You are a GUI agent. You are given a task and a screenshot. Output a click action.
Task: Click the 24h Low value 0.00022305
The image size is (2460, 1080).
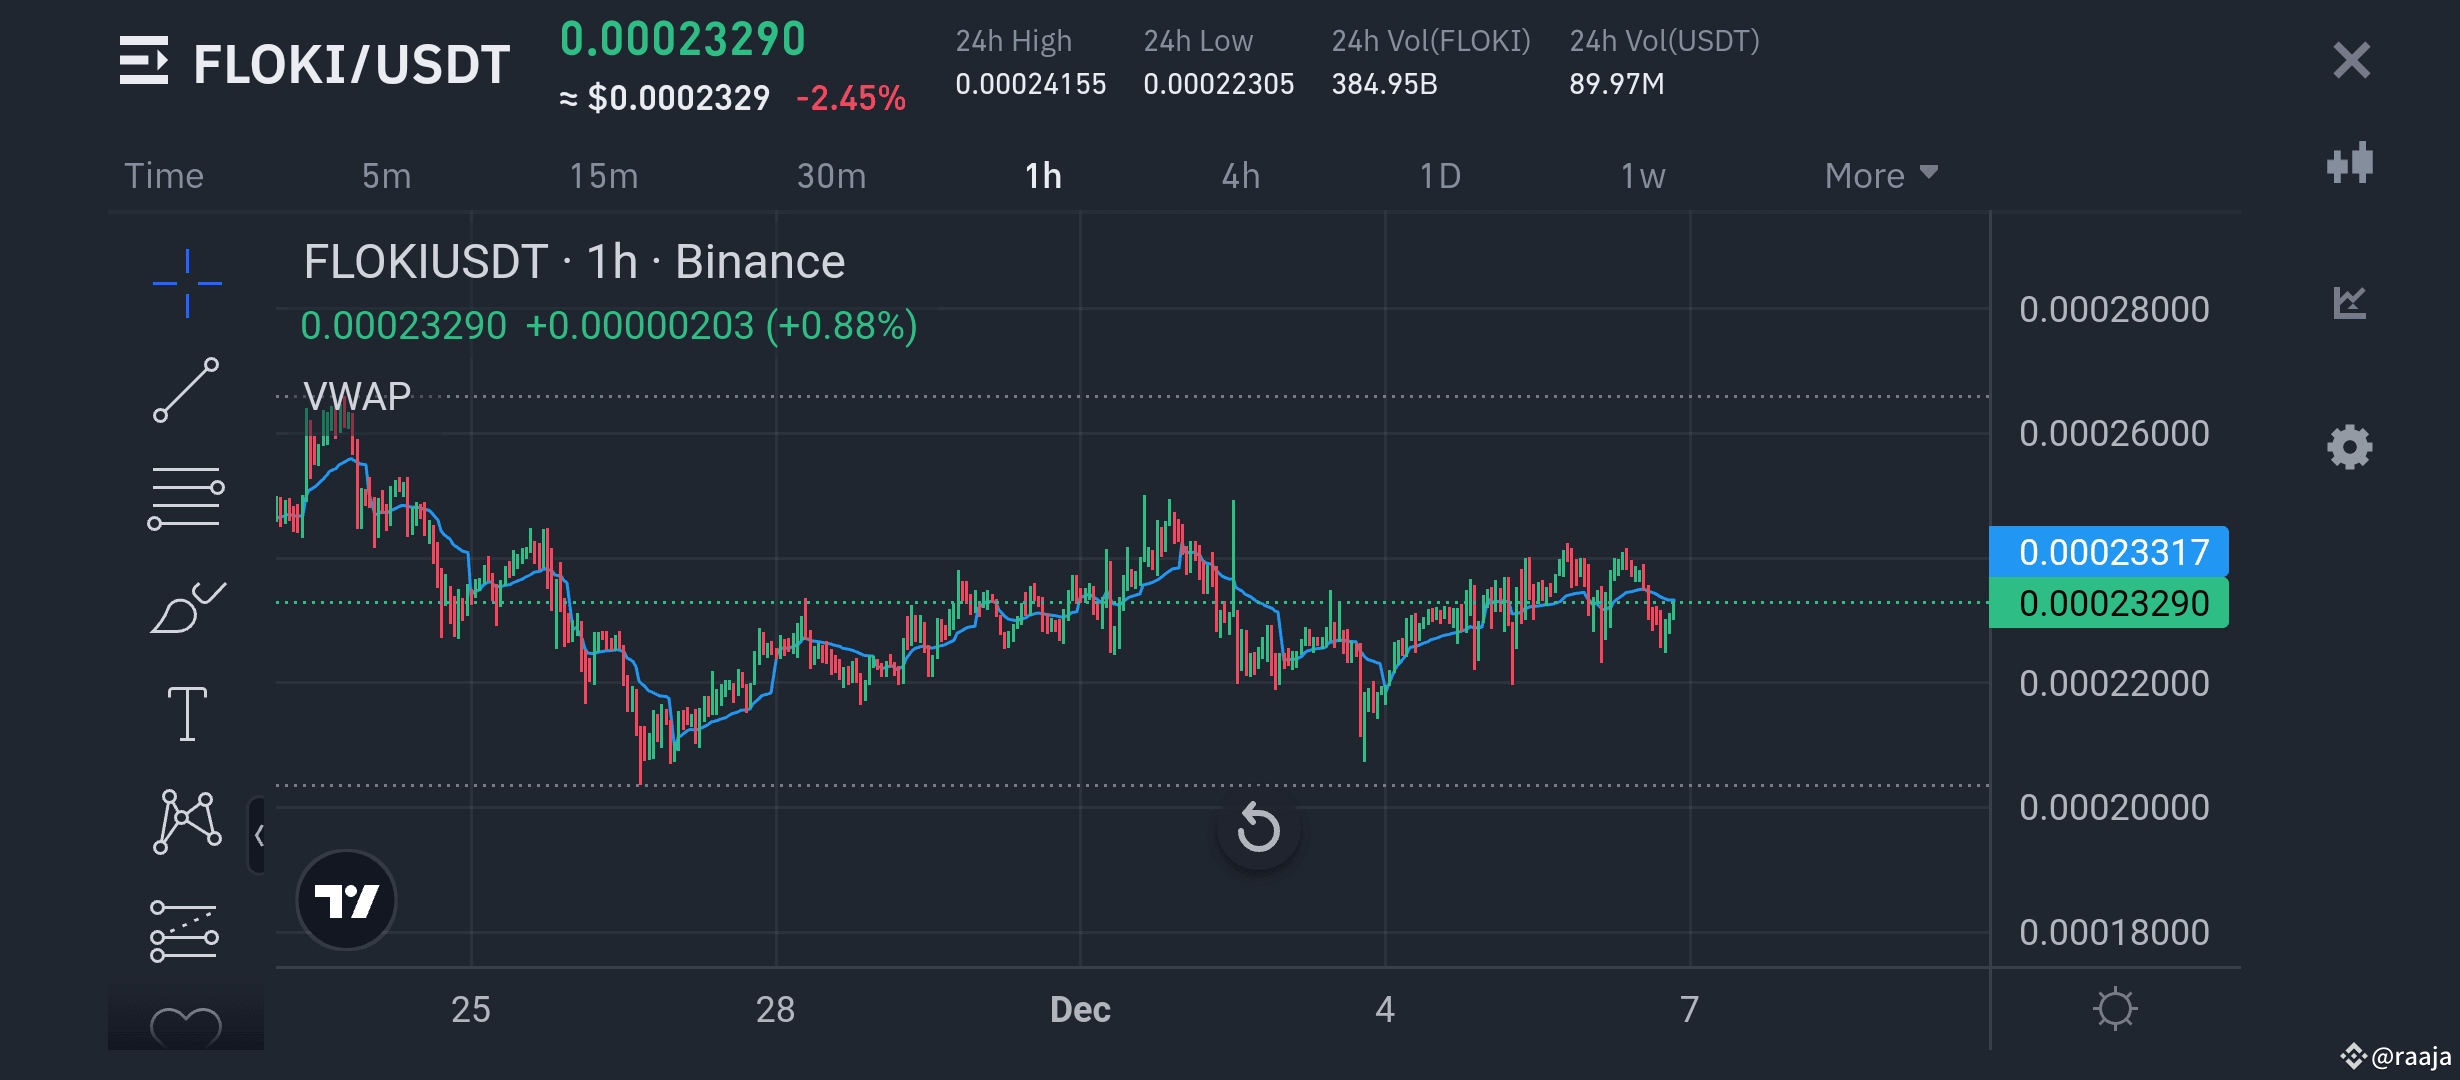pos(1219,84)
